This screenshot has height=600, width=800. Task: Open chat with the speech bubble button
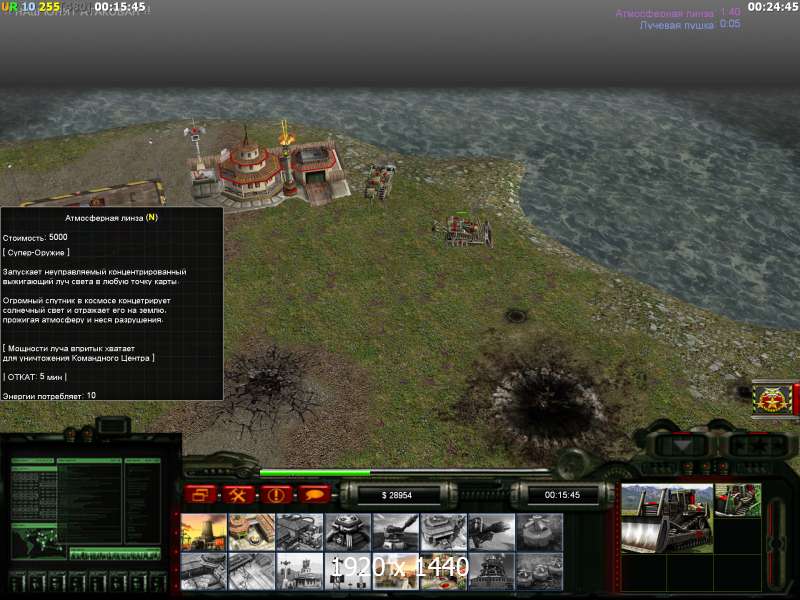point(314,494)
